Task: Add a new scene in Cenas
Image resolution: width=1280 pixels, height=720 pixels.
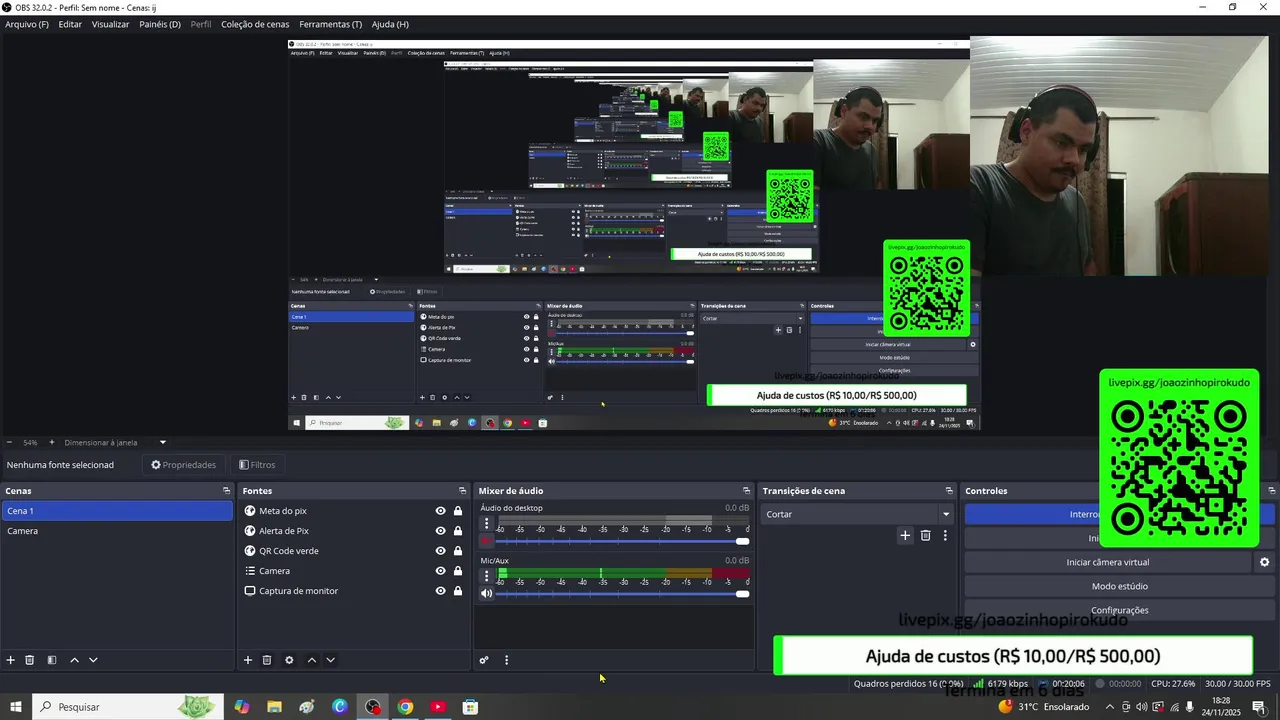Action: click(11, 660)
